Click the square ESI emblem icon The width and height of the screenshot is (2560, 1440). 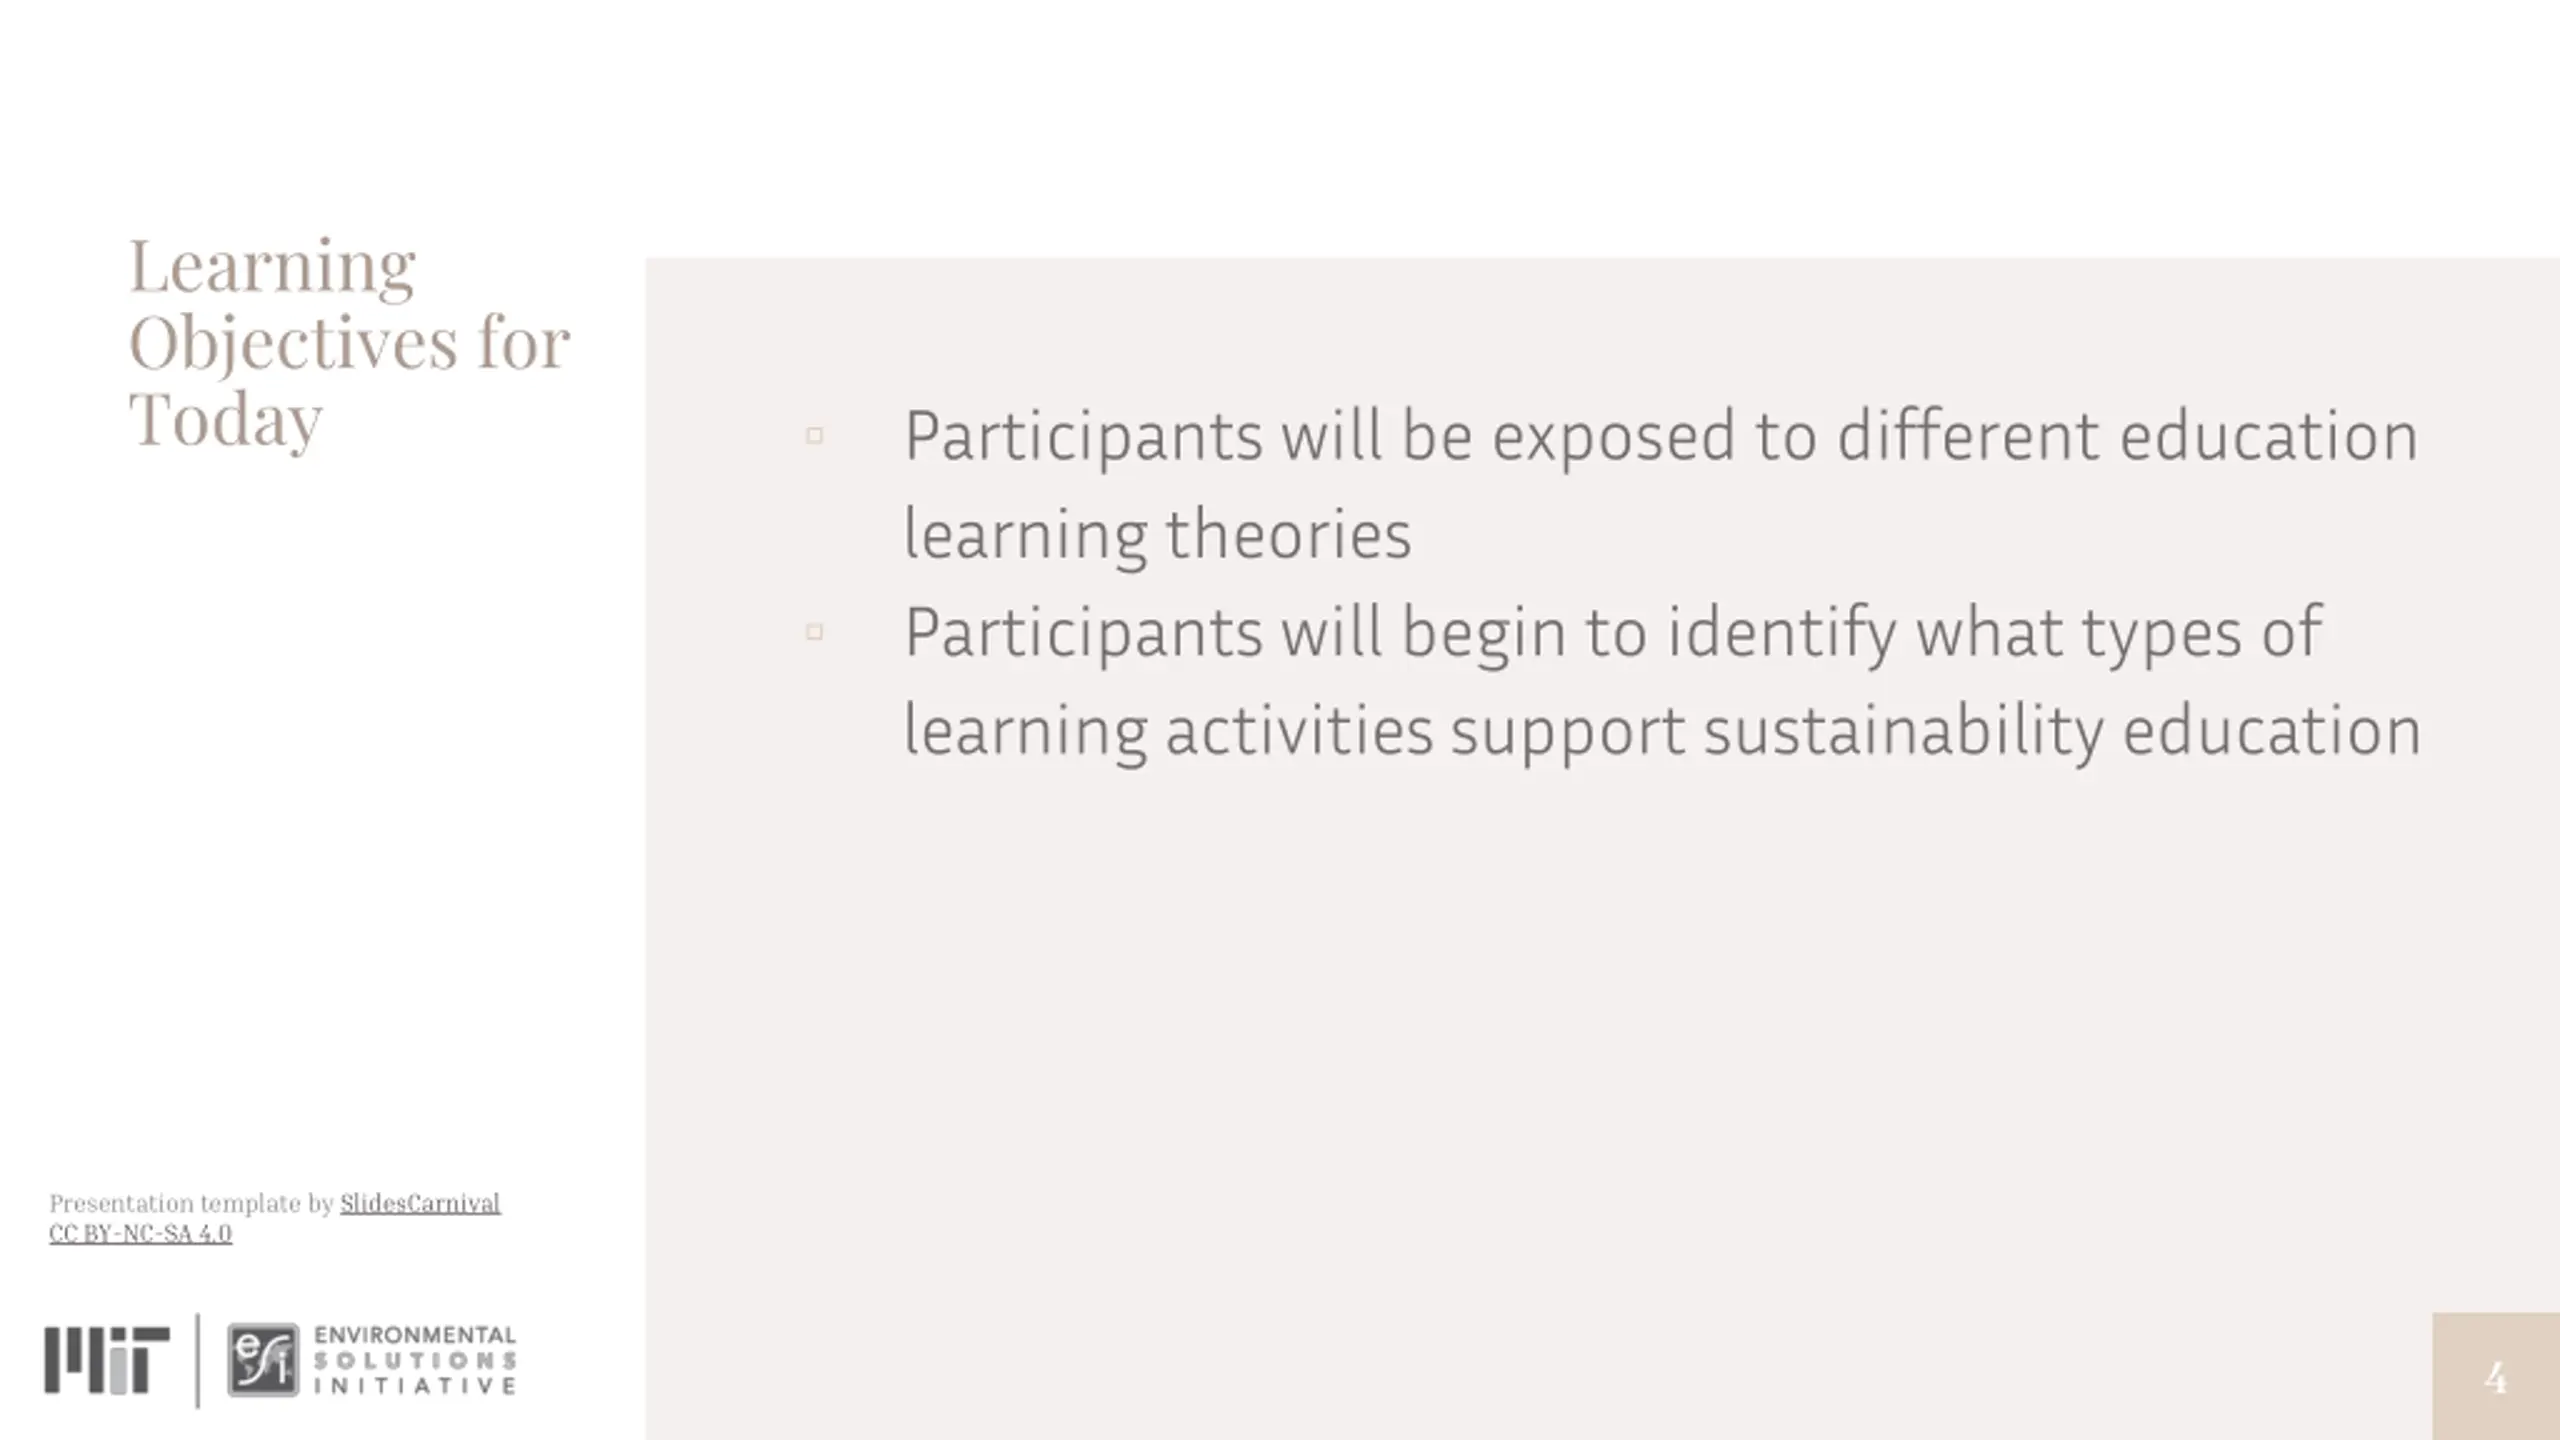(x=263, y=1360)
